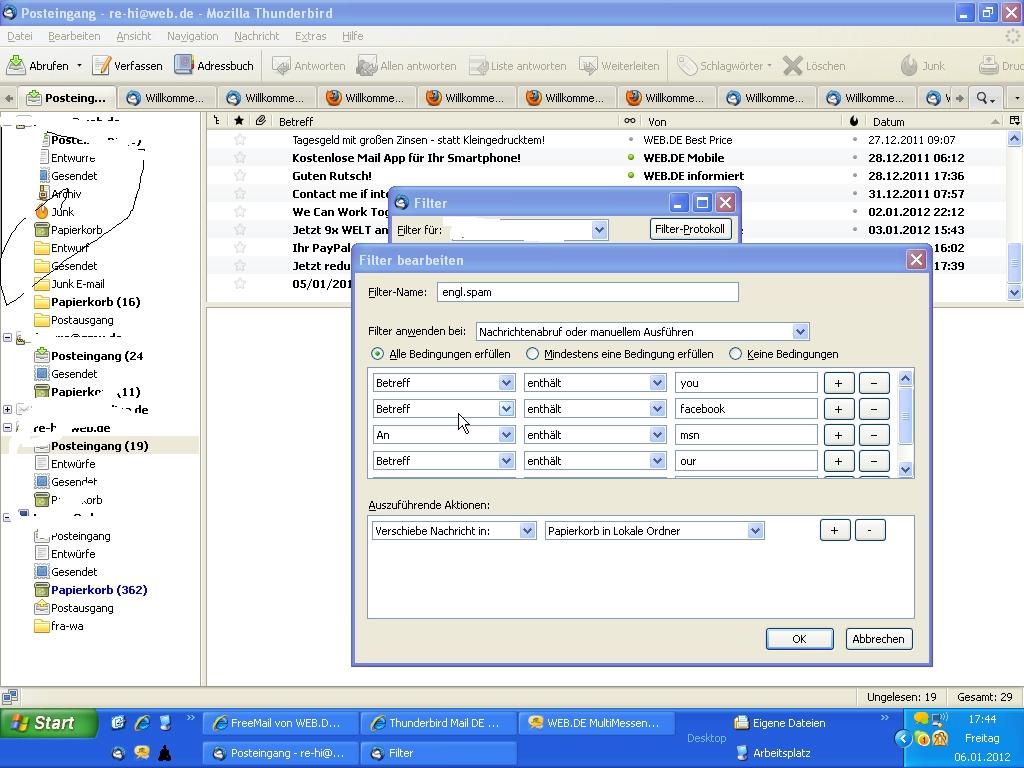This screenshot has height=768, width=1024.
Task: Open the Nachricht menu
Action: [x=256, y=36]
